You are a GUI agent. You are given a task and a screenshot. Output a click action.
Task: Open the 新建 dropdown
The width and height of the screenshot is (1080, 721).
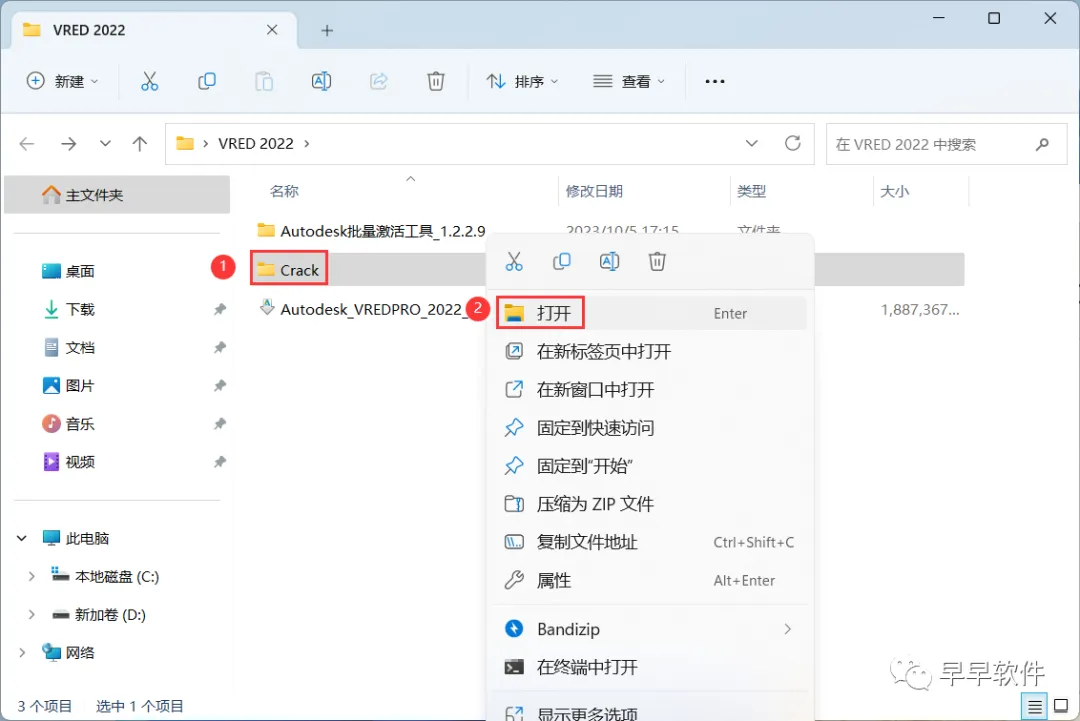click(63, 81)
